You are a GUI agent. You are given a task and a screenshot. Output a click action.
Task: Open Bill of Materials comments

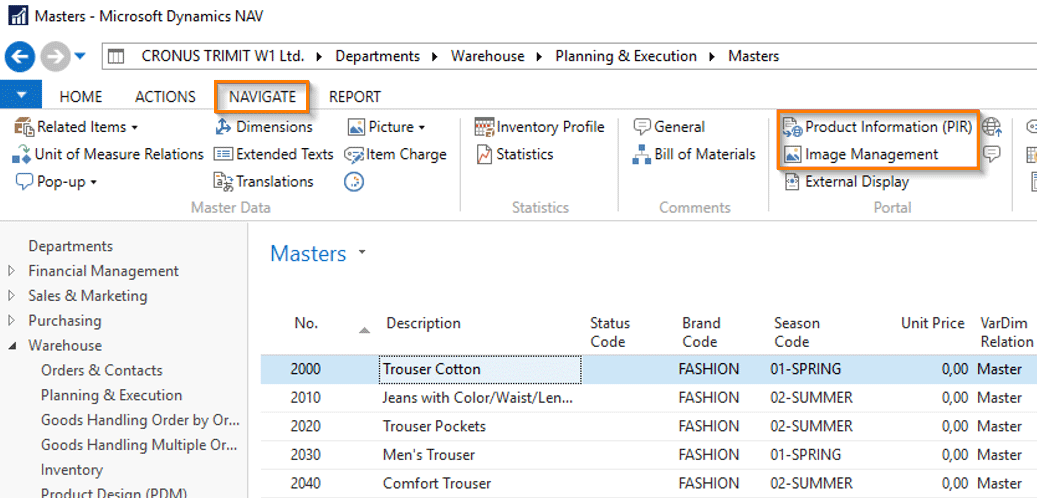pos(694,155)
